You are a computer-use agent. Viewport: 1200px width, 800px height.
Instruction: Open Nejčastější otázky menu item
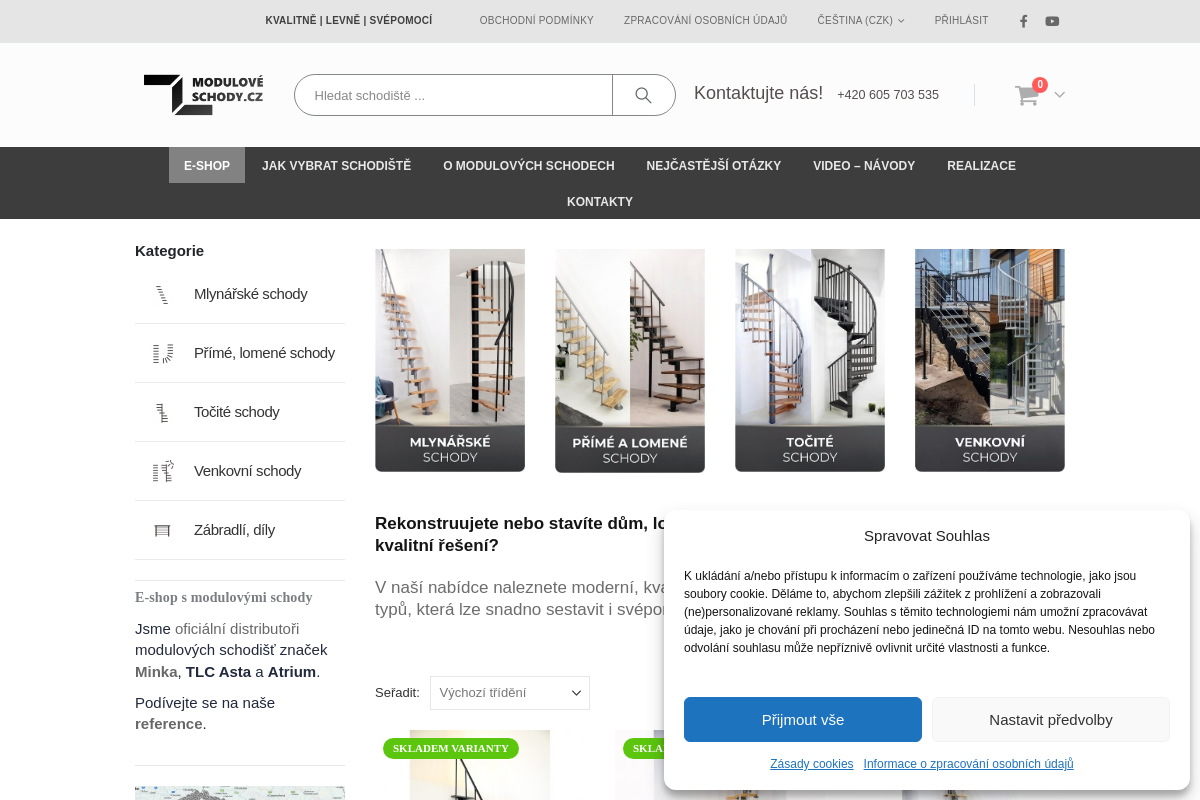714,165
